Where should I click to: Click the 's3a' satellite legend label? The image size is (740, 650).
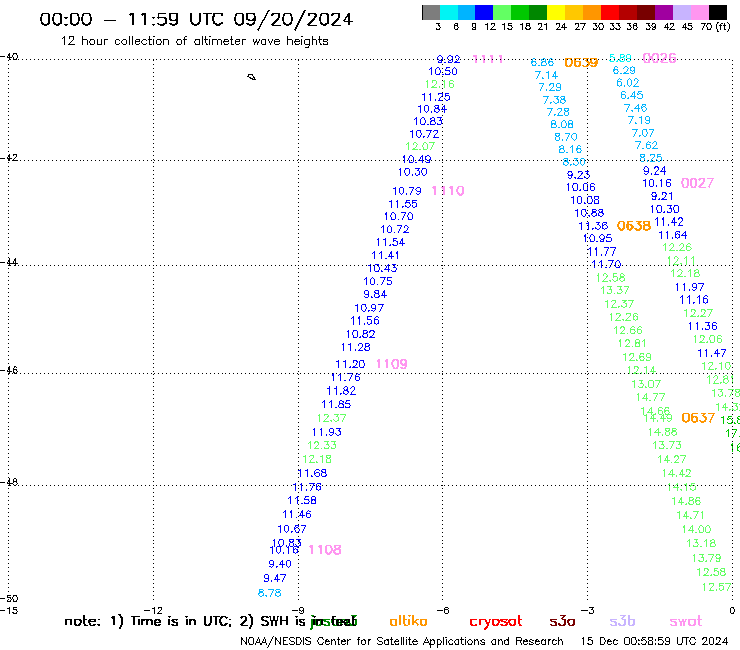[x=562, y=622]
